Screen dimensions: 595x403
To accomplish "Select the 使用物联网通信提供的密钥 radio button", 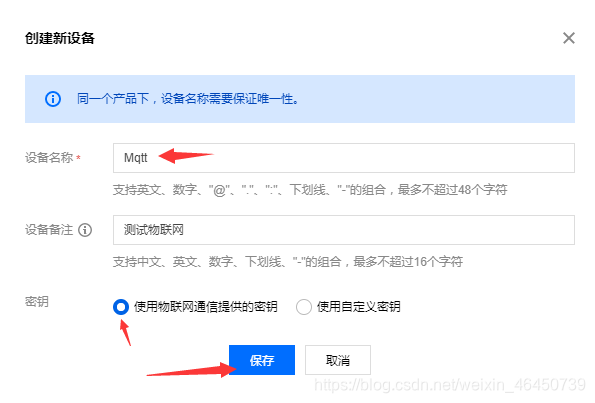I will click(x=121, y=307).
